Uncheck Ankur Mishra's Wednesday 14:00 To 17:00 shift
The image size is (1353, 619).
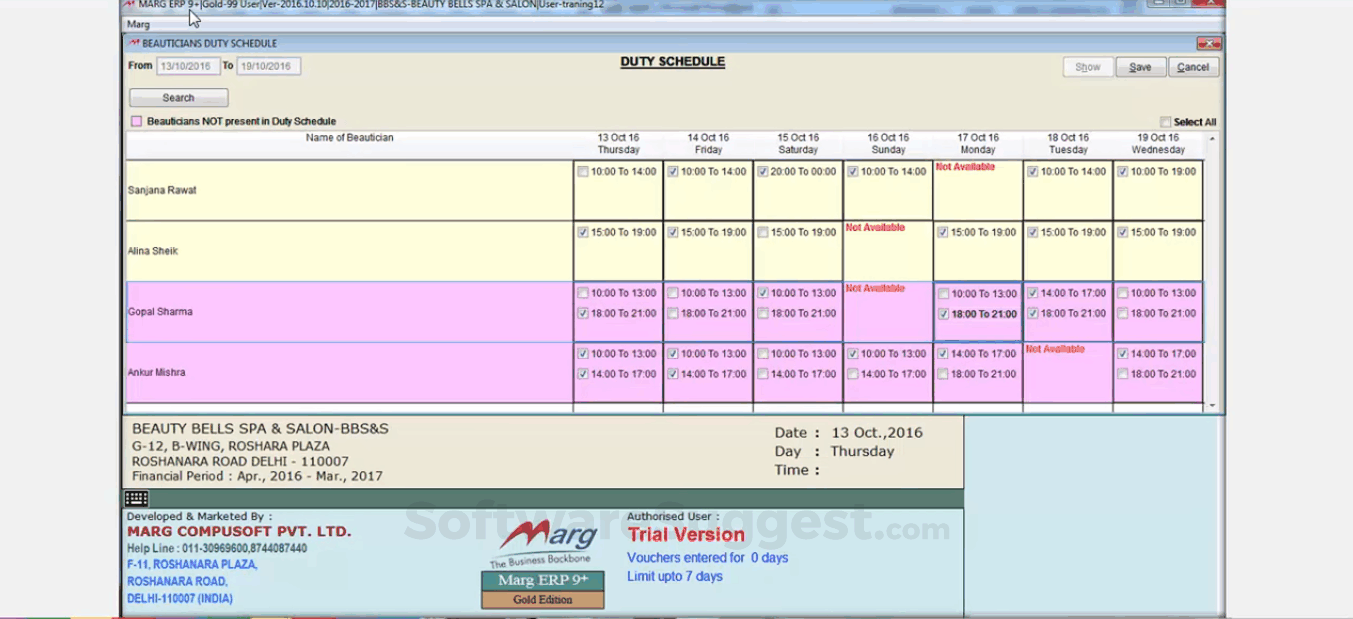(1123, 354)
